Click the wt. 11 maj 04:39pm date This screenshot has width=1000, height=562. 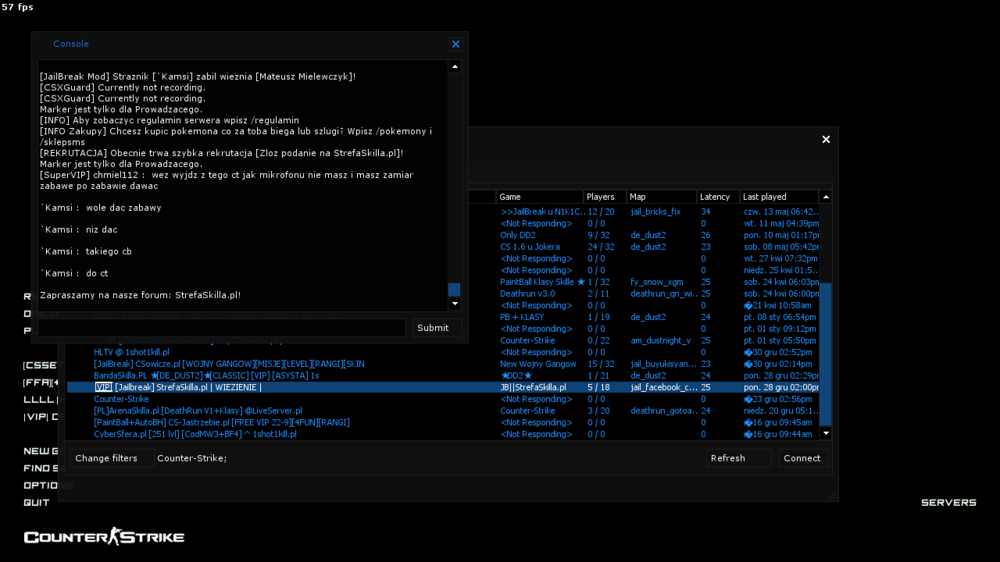(x=781, y=224)
